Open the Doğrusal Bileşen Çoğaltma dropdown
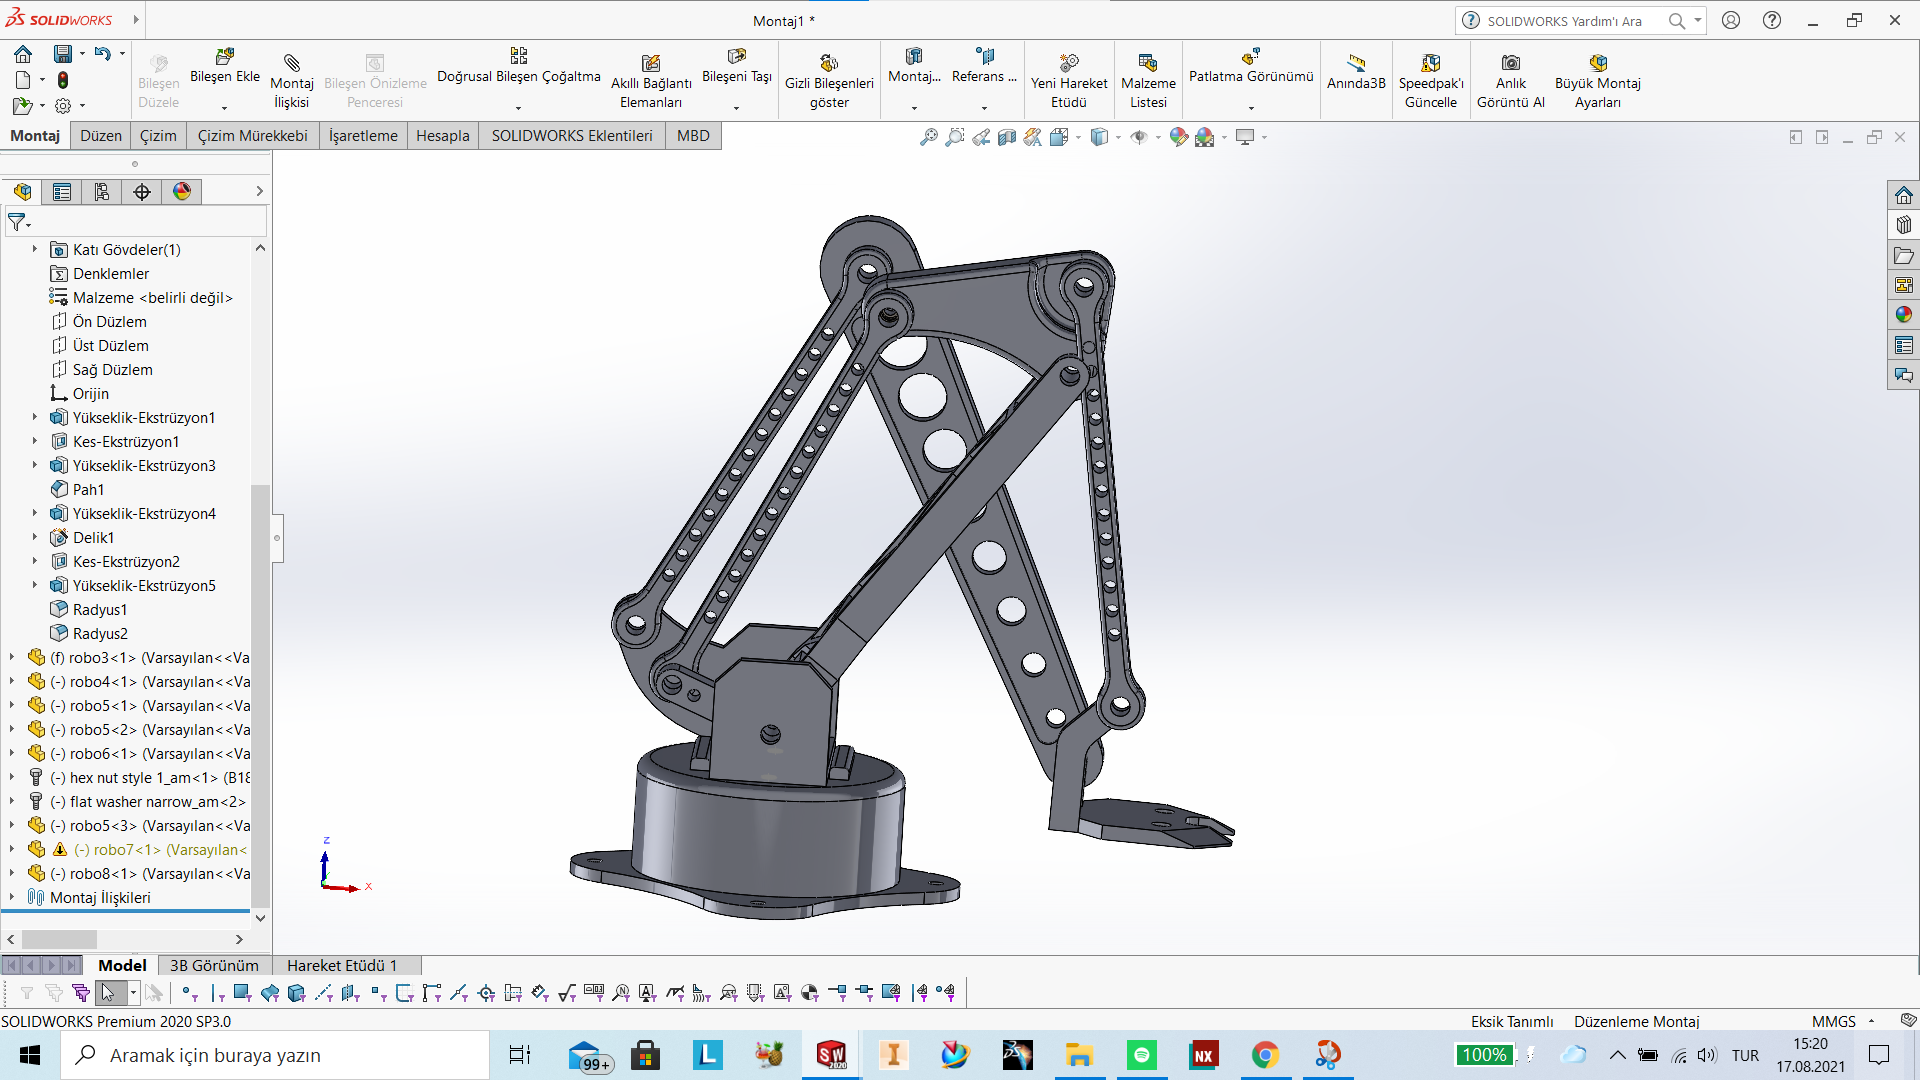The height and width of the screenshot is (1080, 1920). pos(518,108)
